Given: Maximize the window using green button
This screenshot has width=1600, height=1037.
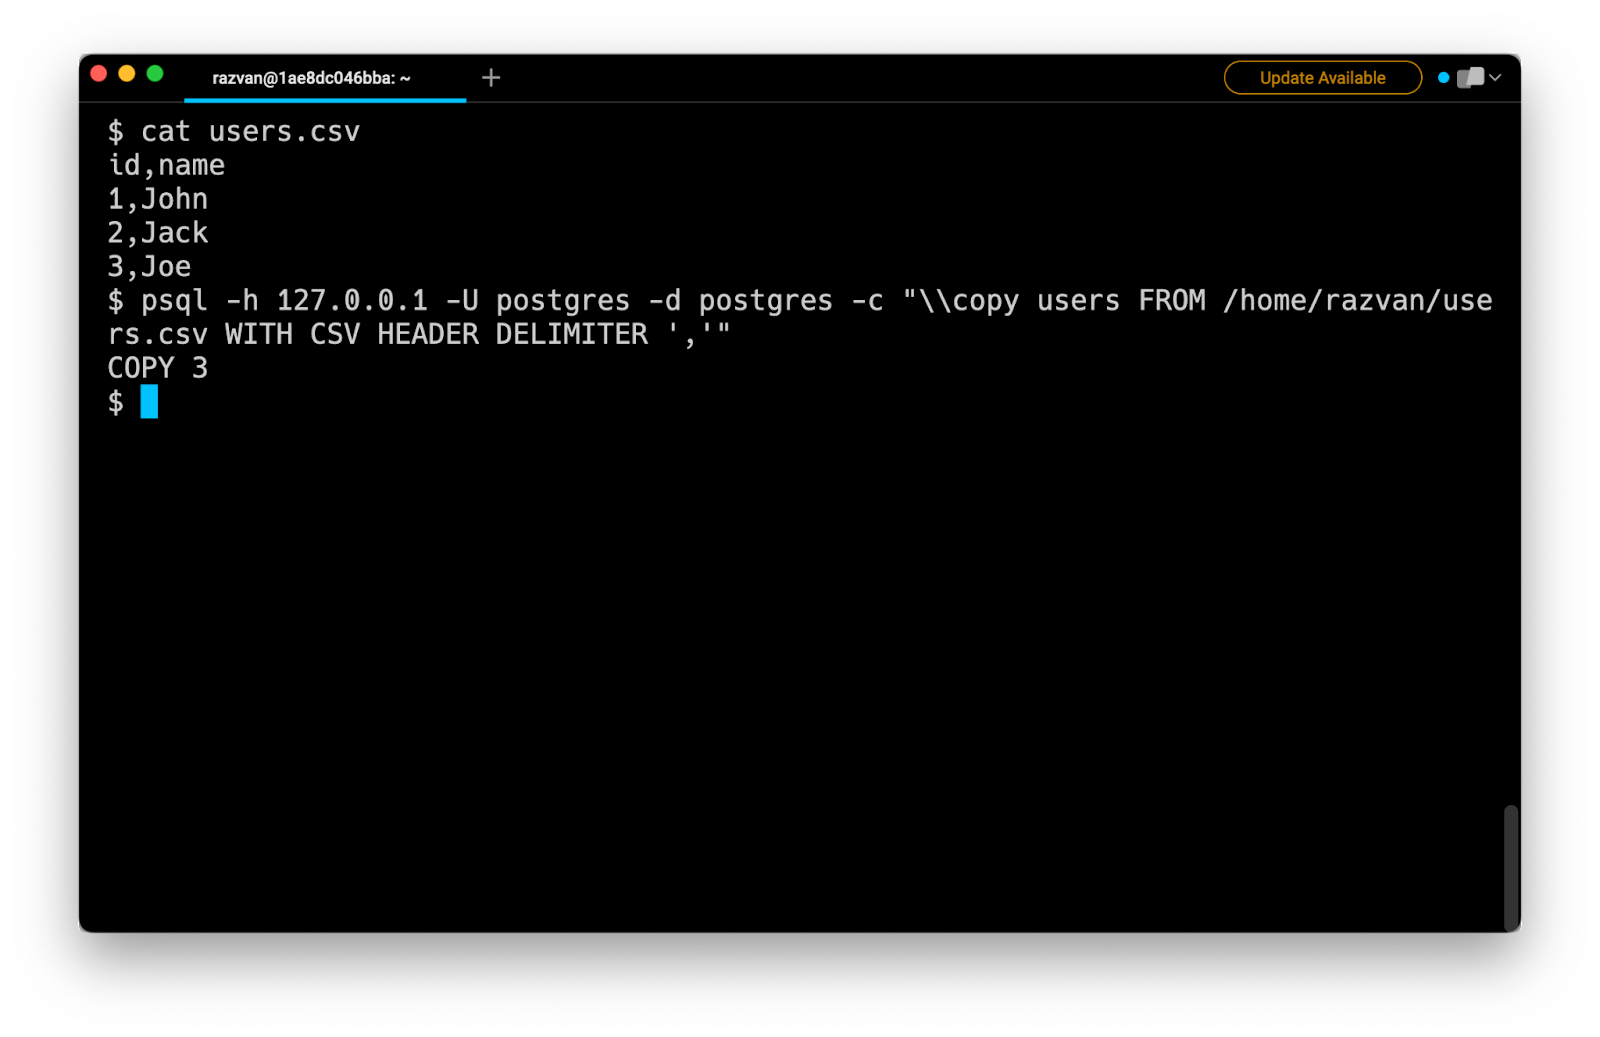Looking at the screenshot, I should tap(155, 74).
